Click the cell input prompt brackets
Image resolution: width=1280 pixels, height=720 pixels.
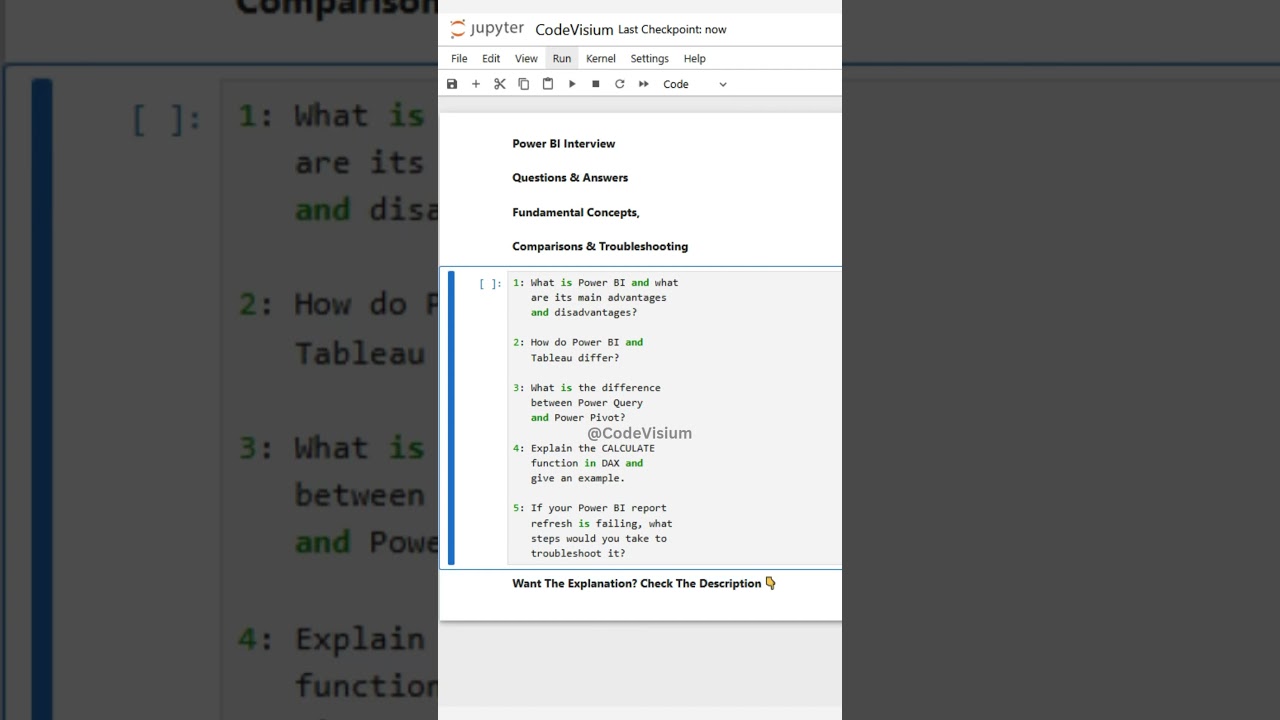coord(490,284)
